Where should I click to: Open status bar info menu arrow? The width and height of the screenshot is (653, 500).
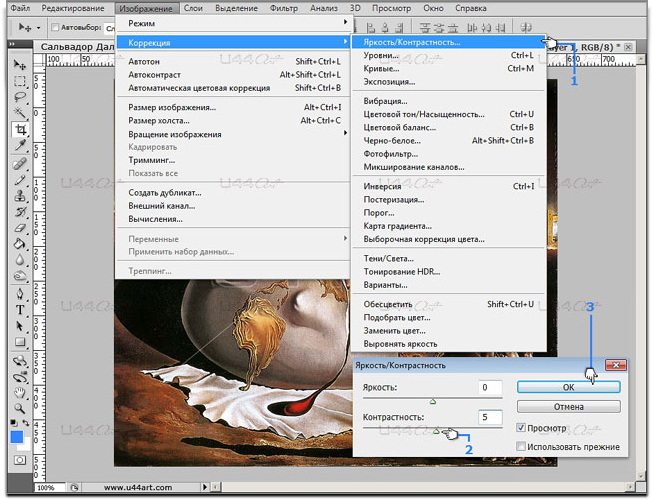(x=205, y=487)
